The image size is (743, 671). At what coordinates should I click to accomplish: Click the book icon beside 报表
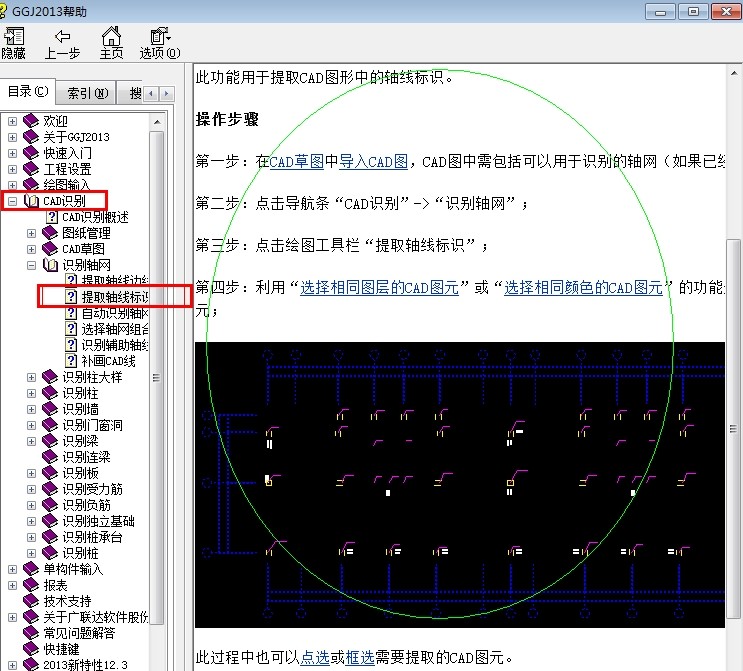pyautogui.click(x=31, y=585)
